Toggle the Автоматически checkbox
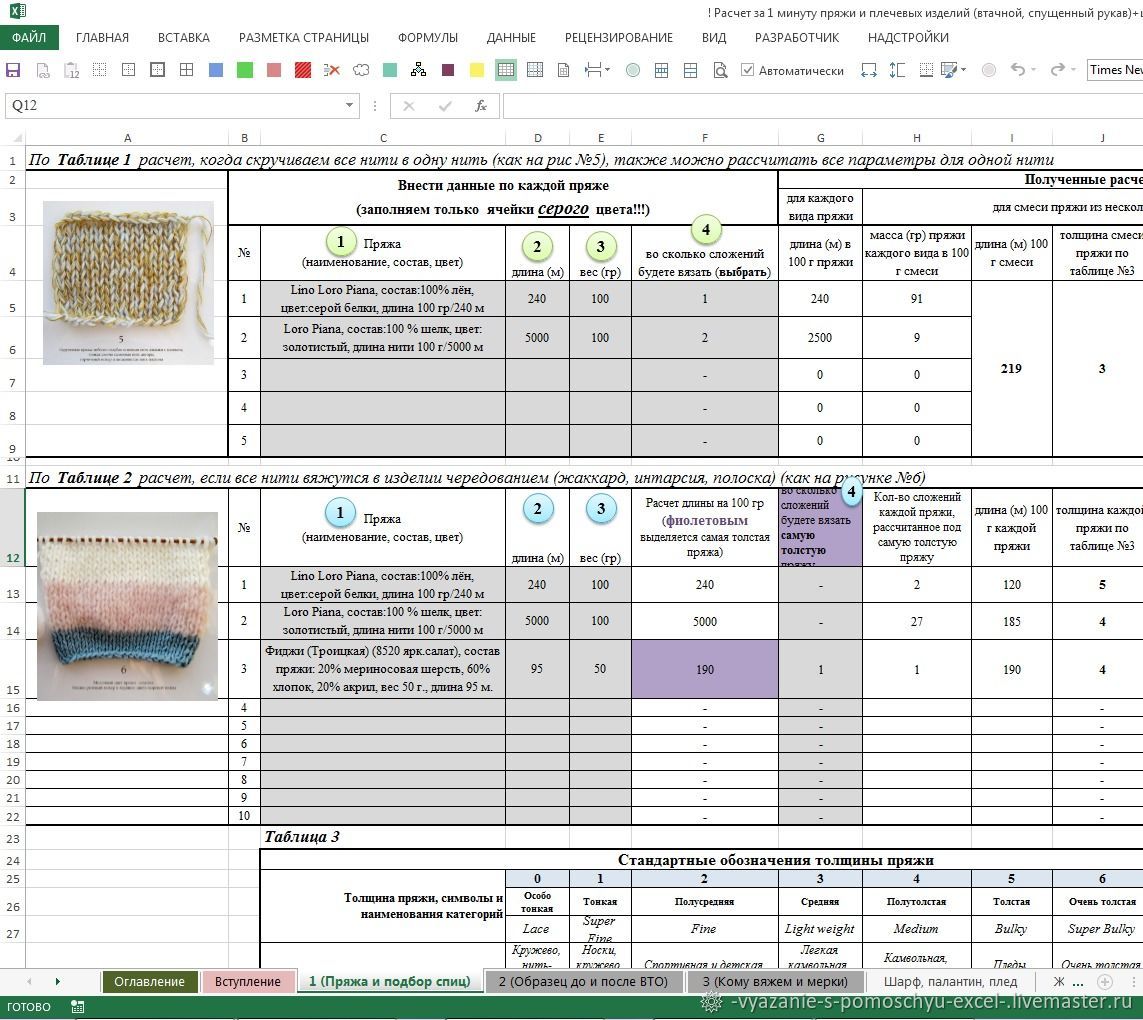 click(x=747, y=70)
